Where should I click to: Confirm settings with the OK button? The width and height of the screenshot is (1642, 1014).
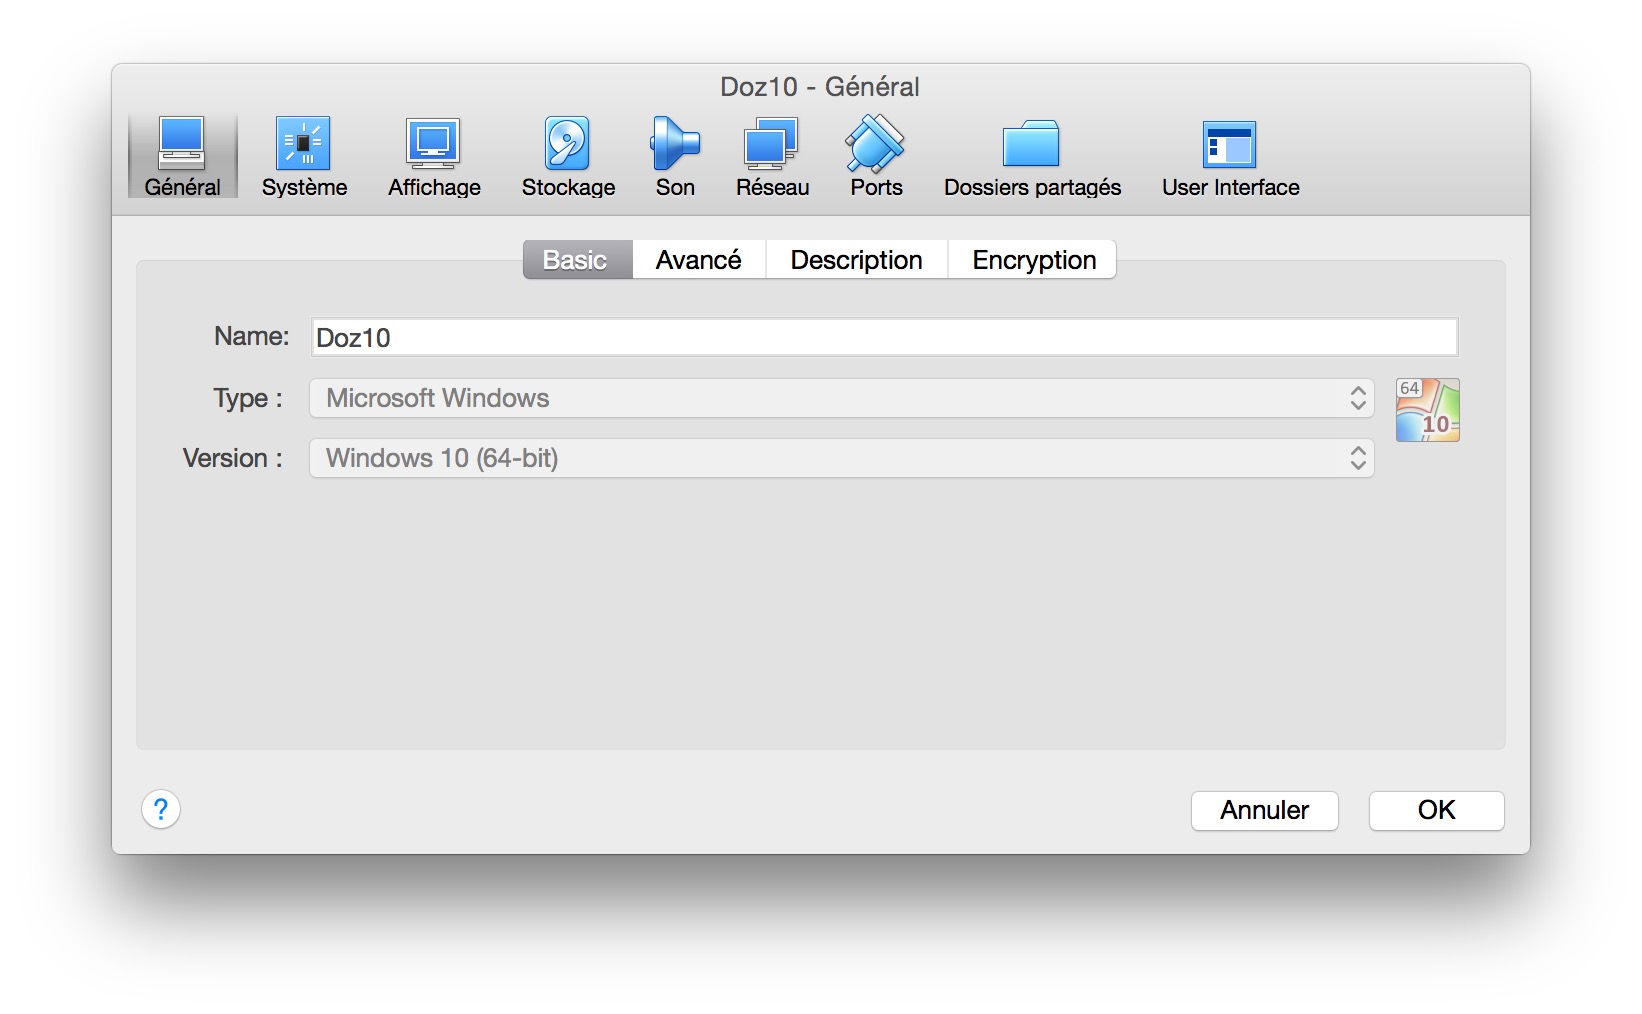(x=1436, y=810)
